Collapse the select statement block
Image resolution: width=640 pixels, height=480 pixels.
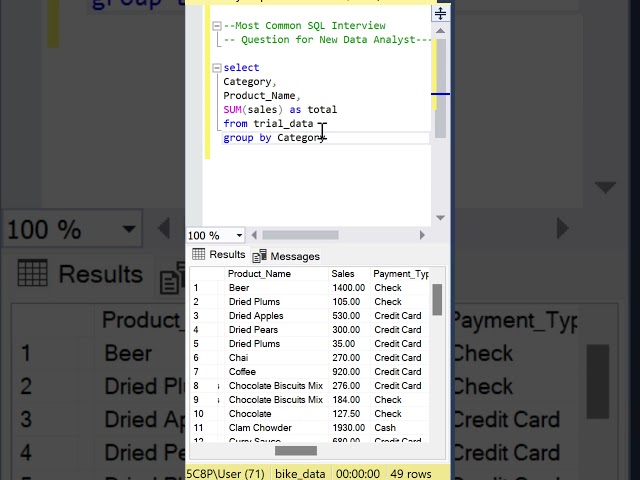click(217, 68)
